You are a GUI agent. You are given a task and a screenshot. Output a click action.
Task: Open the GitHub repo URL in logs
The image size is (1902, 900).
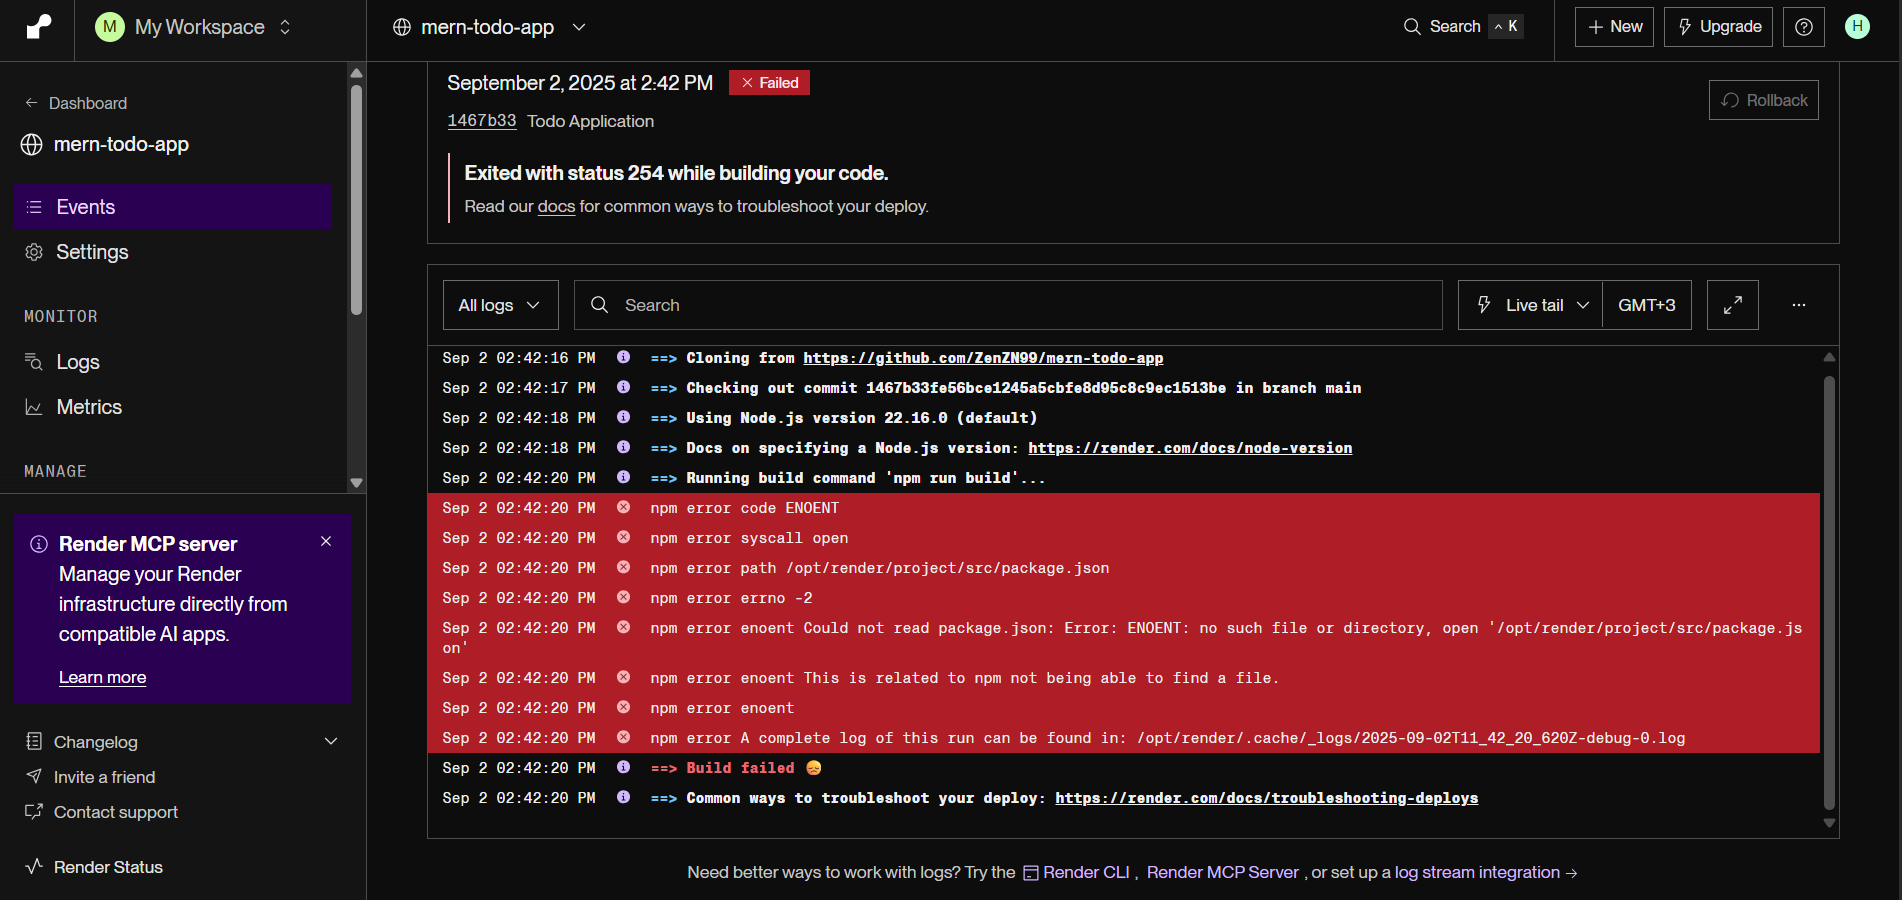point(983,358)
